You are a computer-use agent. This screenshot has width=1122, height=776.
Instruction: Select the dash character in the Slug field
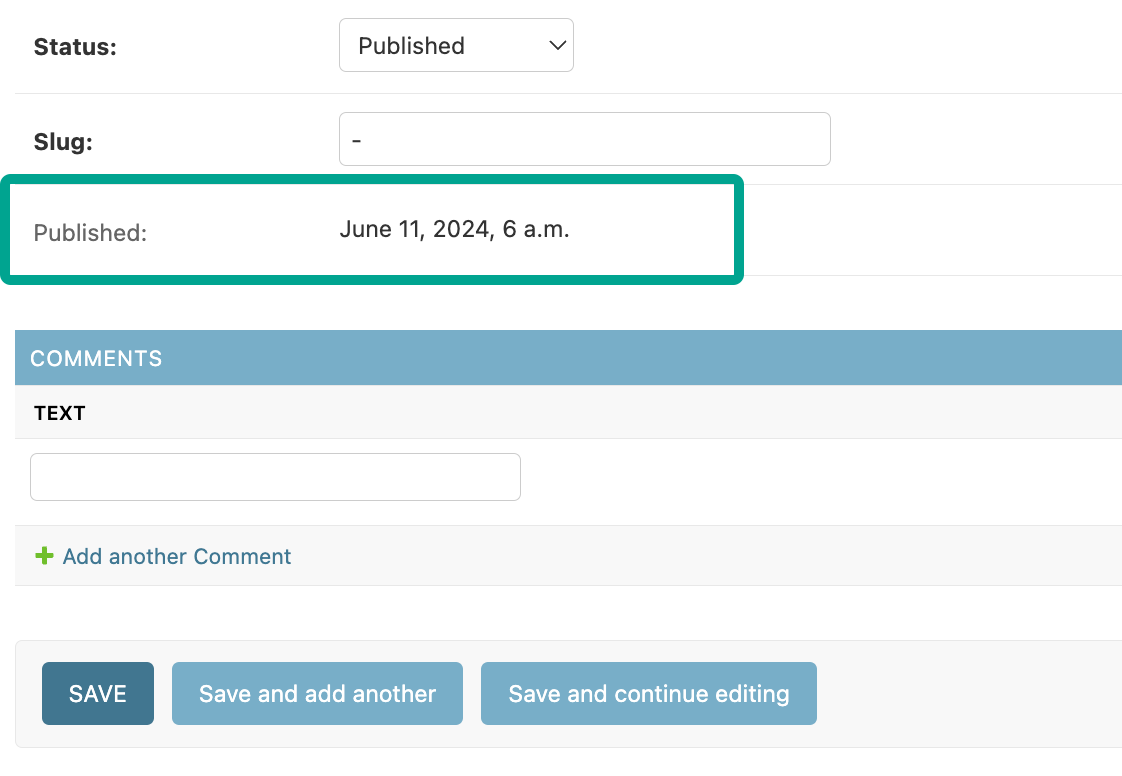click(356, 140)
